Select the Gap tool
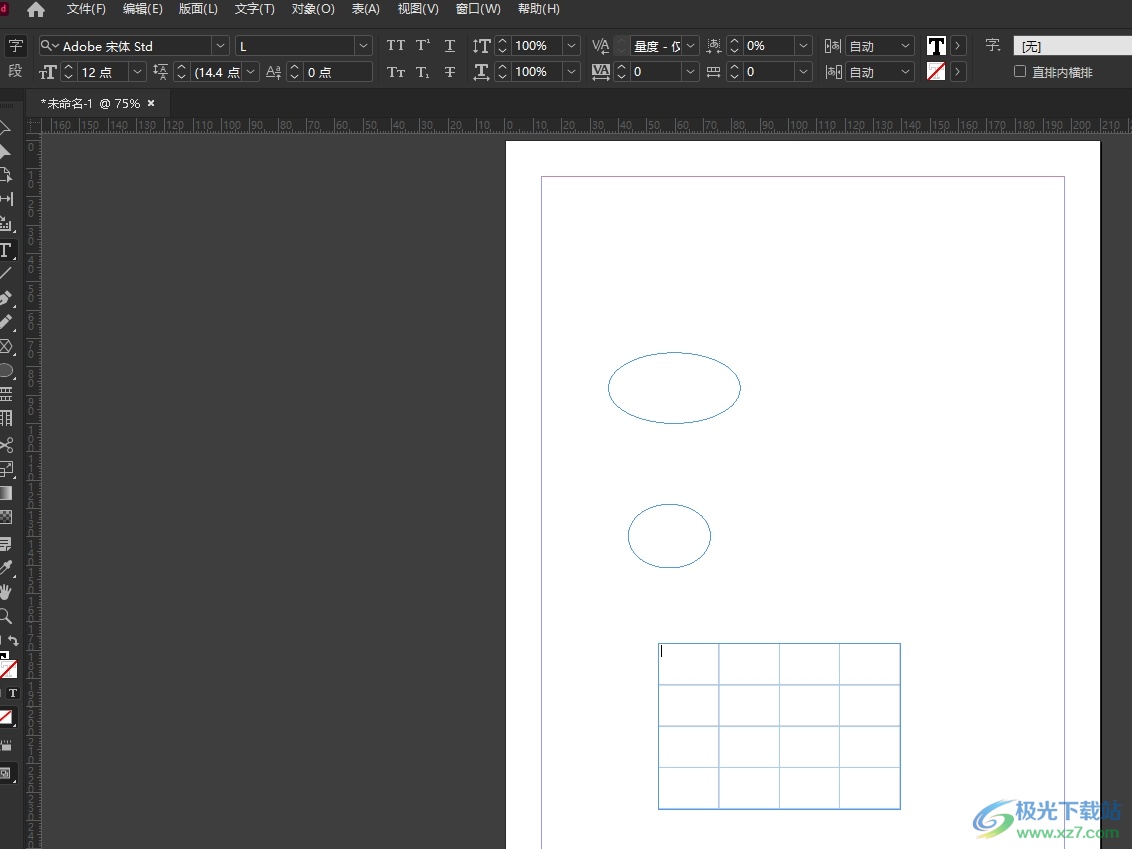This screenshot has height=849, width=1132. pyautogui.click(x=6, y=199)
